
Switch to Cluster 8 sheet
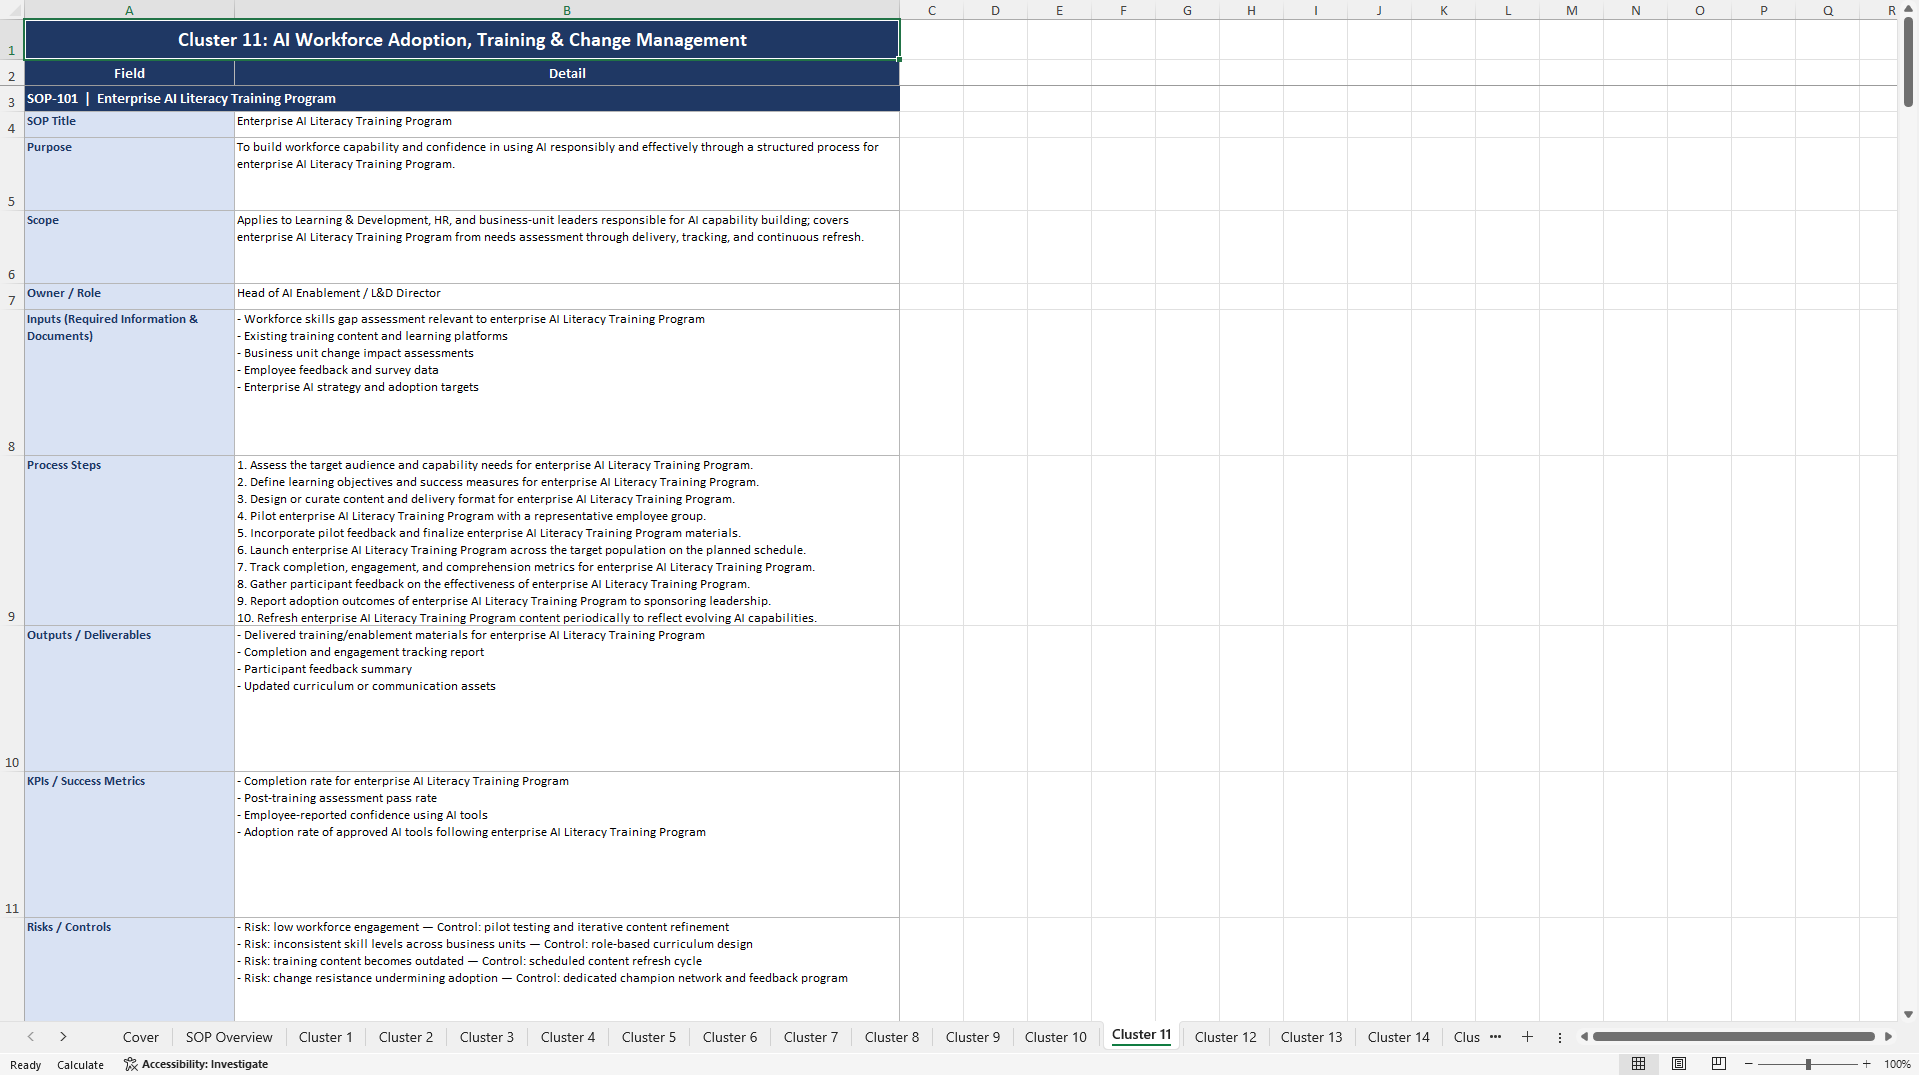(892, 1037)
